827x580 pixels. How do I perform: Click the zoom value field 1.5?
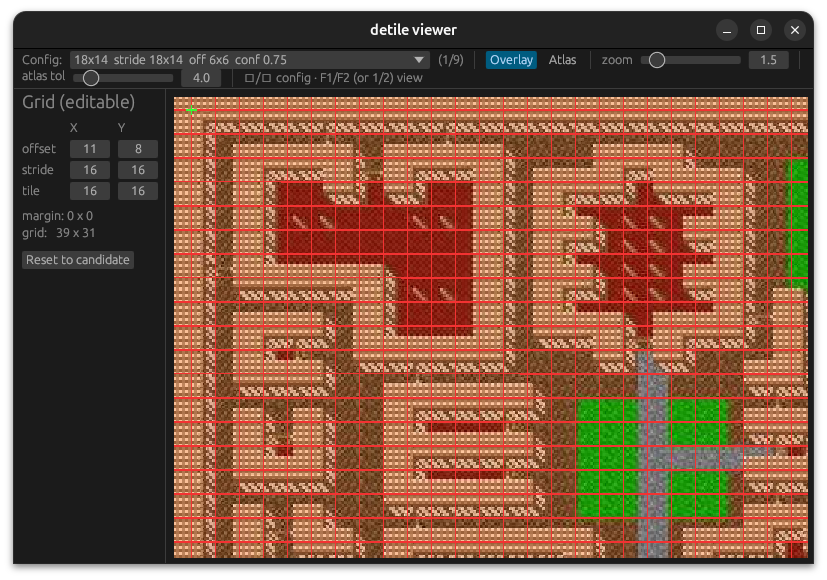768,60
